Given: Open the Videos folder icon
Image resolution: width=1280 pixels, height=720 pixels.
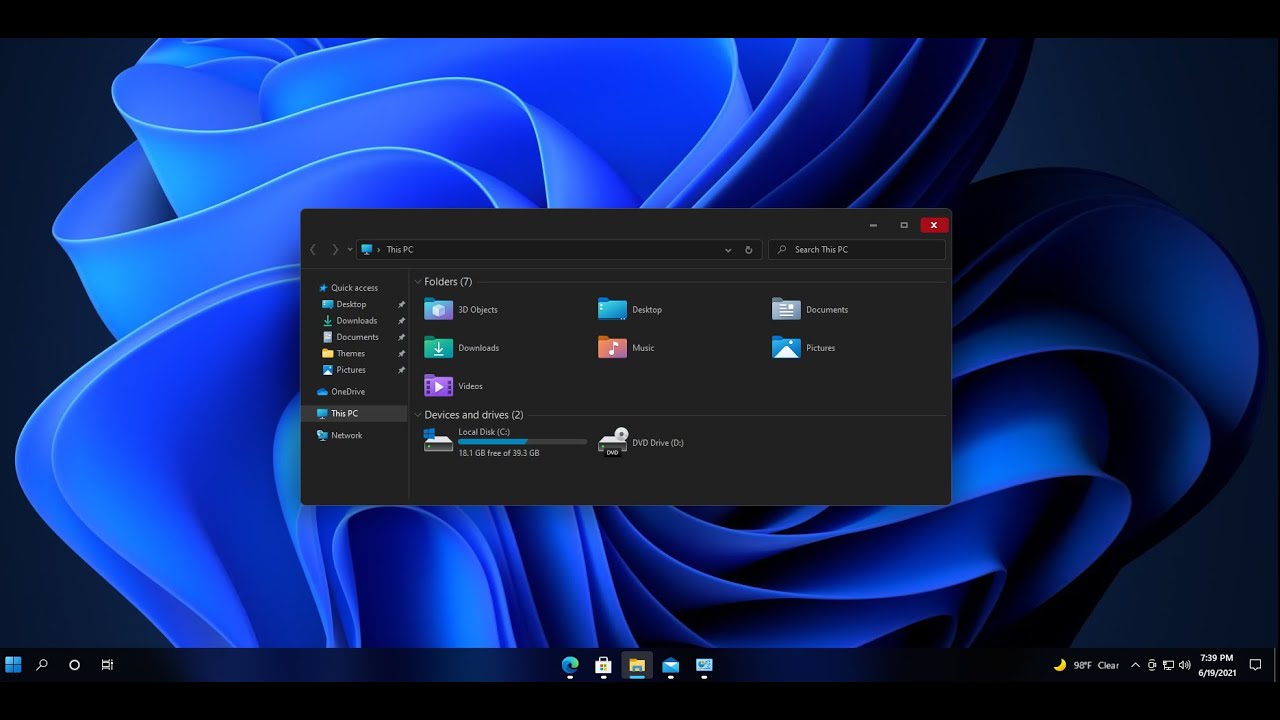Looking at the screenshot, I should coord(438,386).
